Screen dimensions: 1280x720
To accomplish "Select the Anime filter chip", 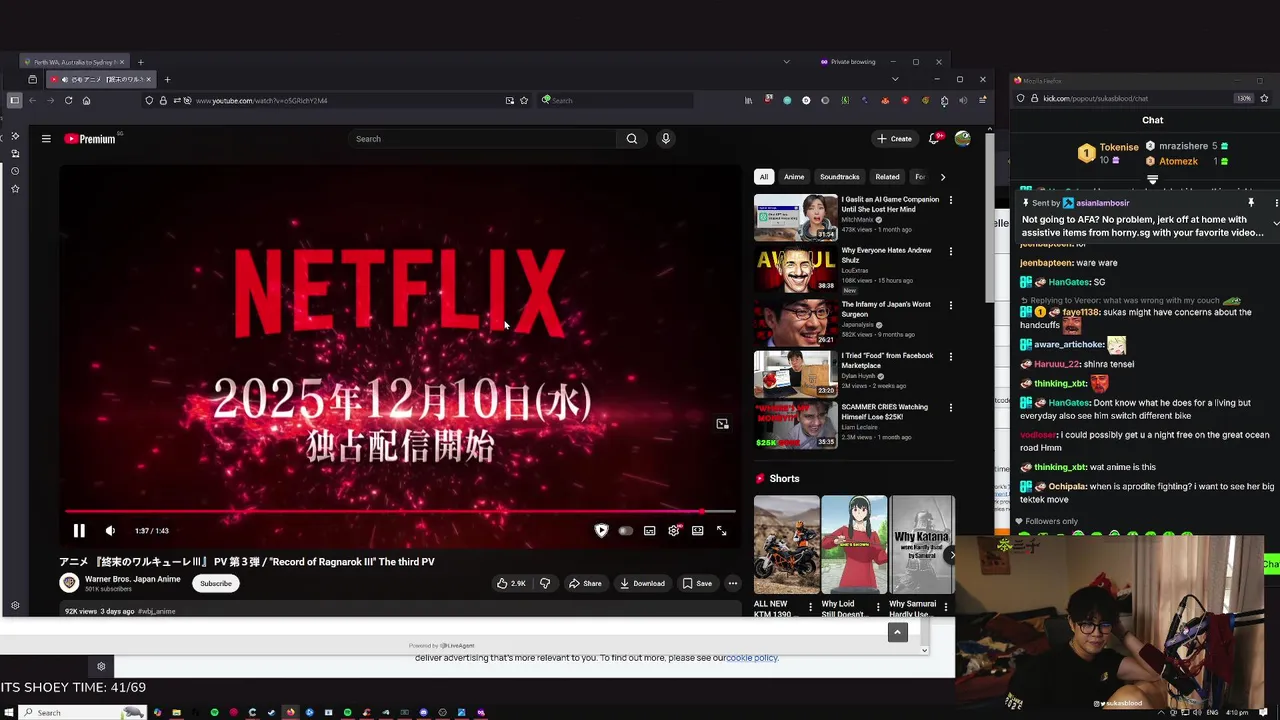I will click(794, 177).
